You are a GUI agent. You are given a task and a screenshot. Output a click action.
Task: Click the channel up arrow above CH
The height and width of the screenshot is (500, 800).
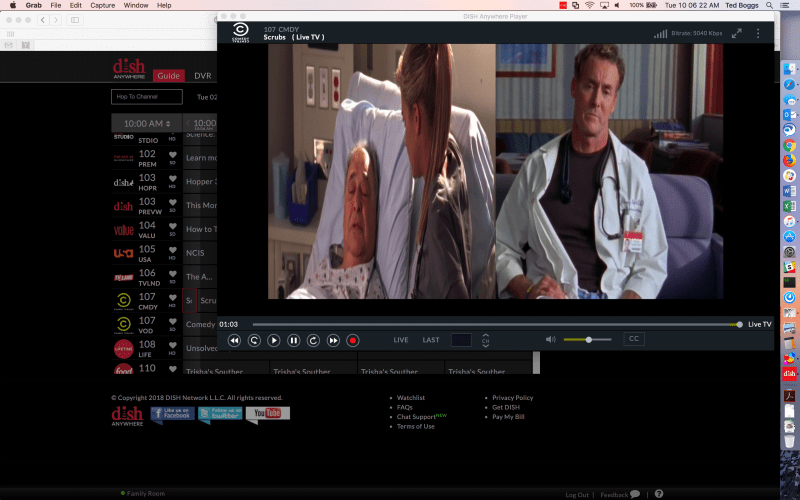point(486,335)
